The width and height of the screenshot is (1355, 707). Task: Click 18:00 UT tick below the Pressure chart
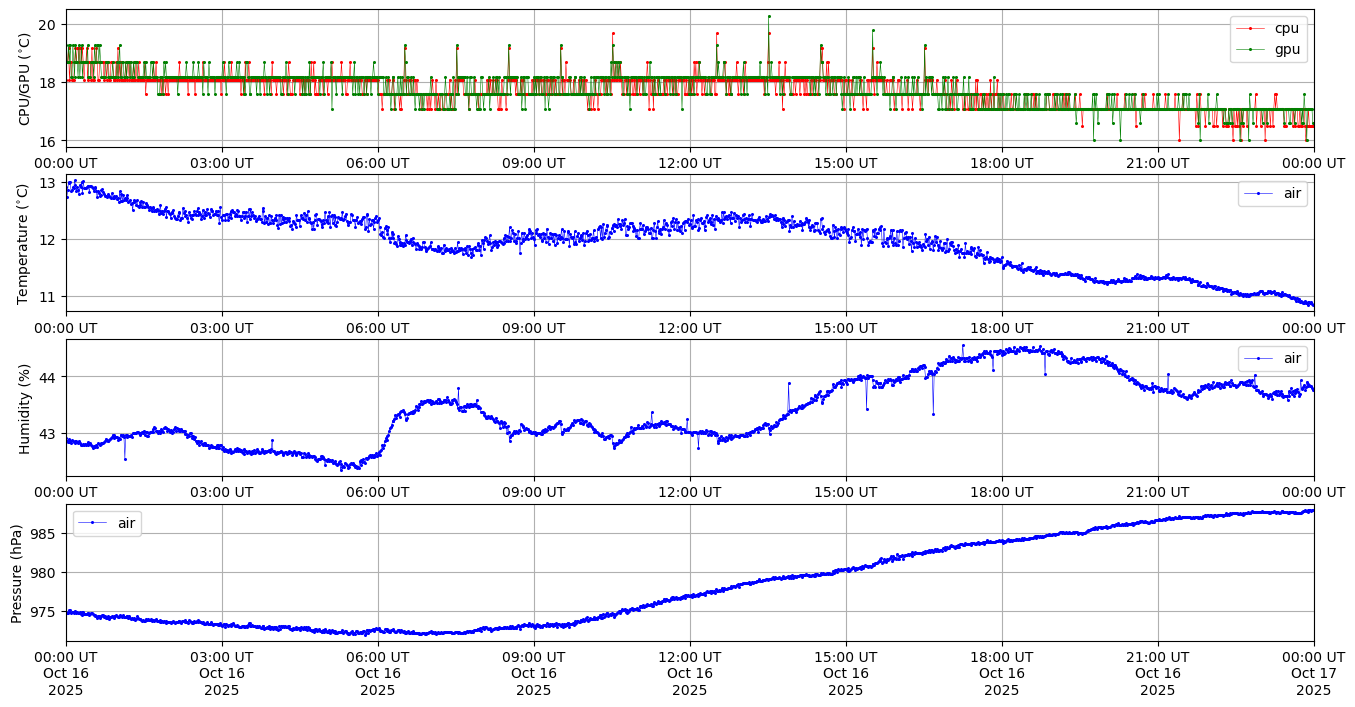1001,657
